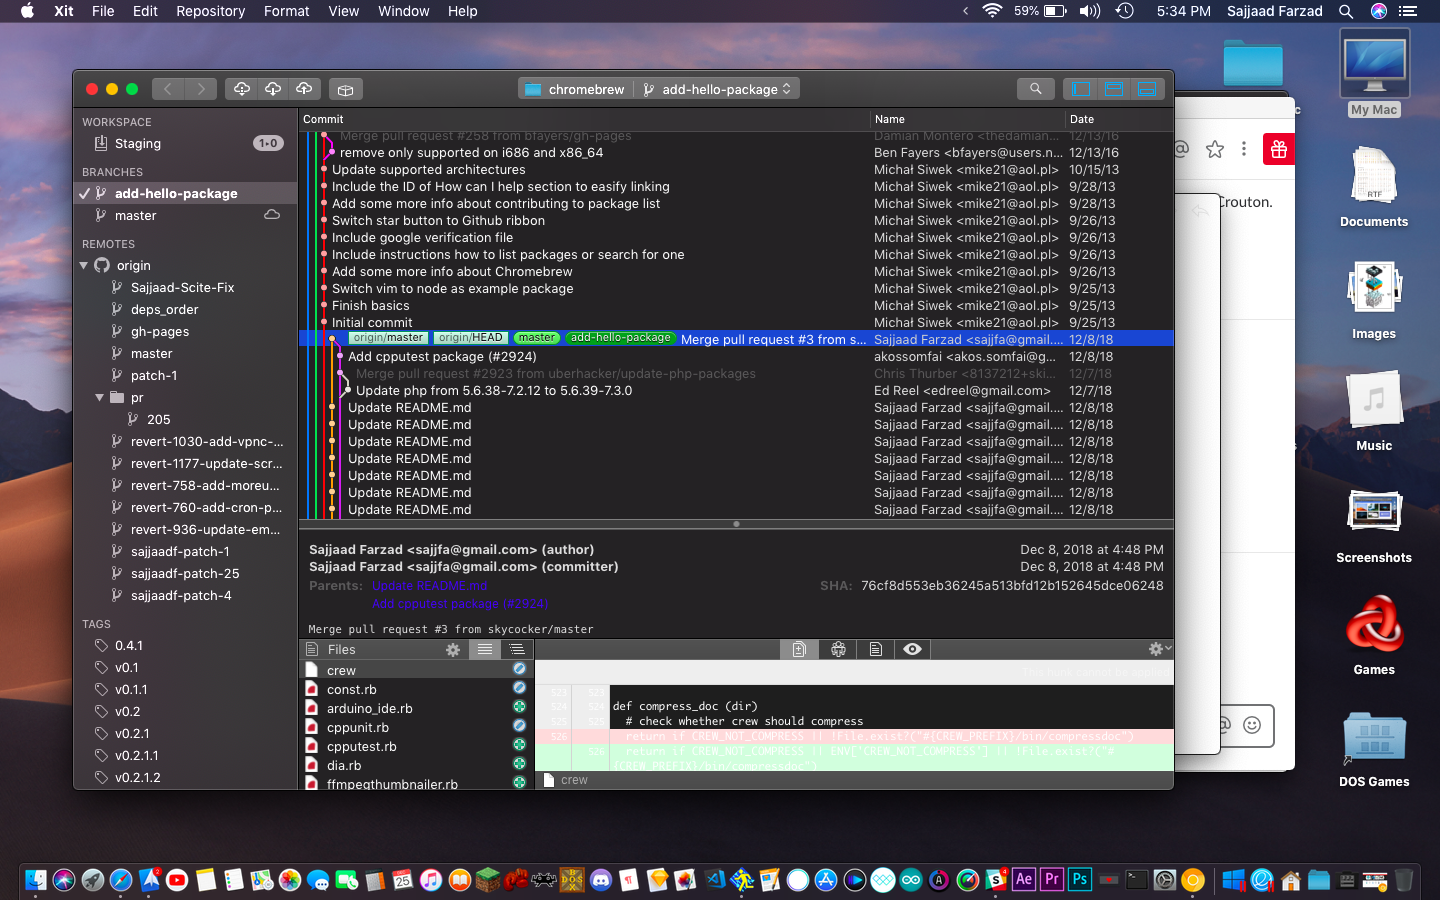Toggle hierarchical view in the Files panel
The width and height of the screenshot is (1440, 900).
pyautogui.click(x=516, y=649)
